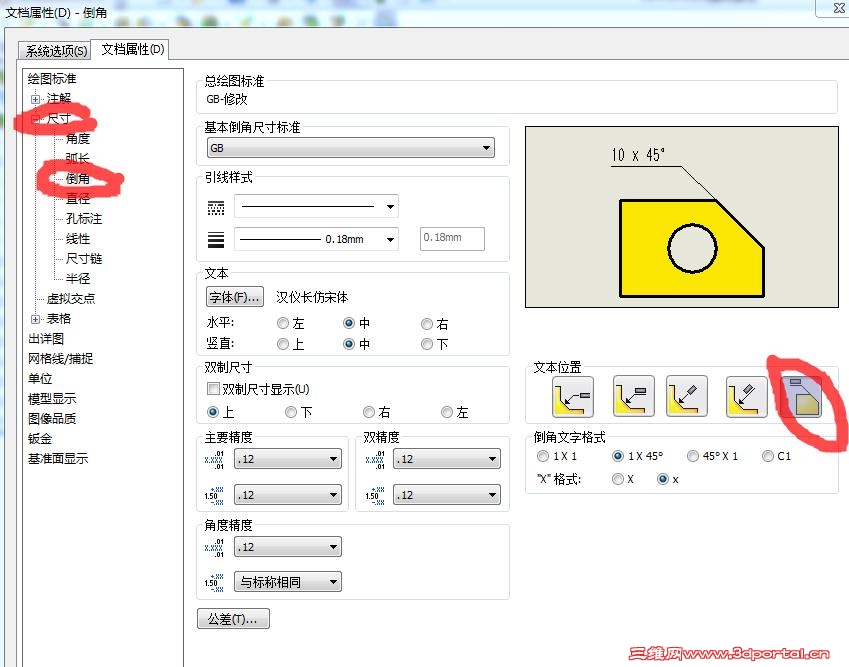This screenshot has width=849, height=667.
Task: Open 模型显示 settings
Action: coord(52,399)
